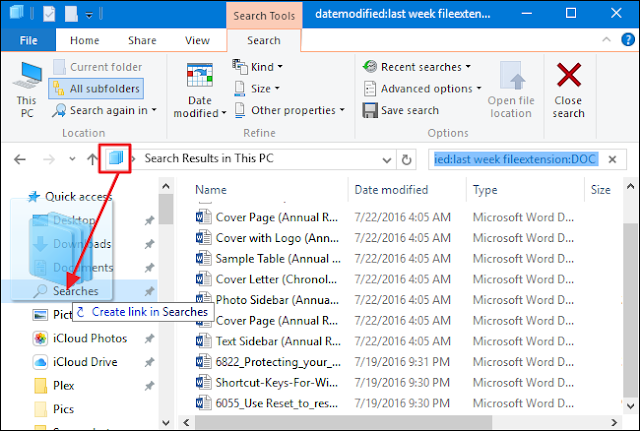This screenshot has height=431, width=640.
Task: Click Open file location button
Action: [511, 90]
